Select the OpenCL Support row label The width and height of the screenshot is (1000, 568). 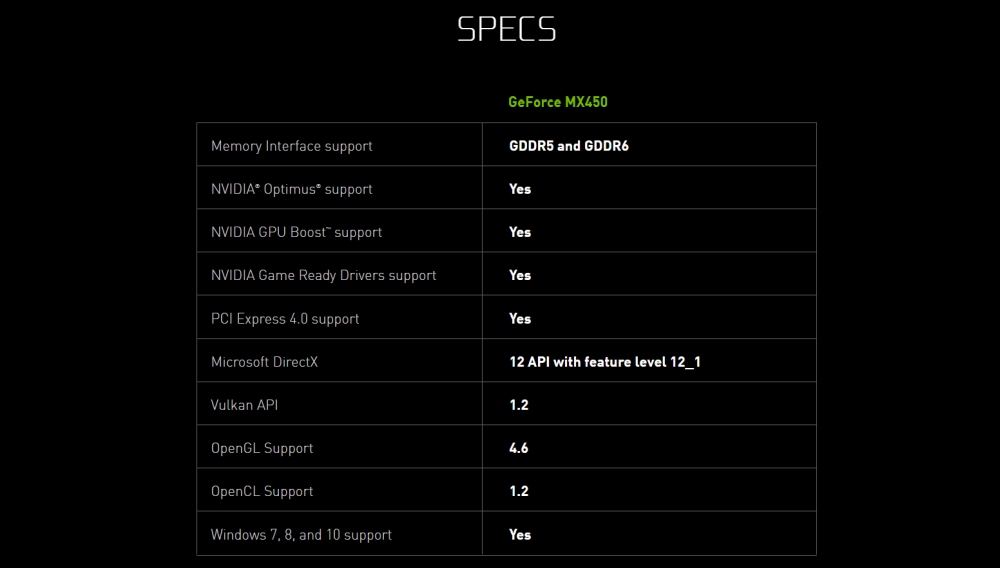tap(261, 491)
